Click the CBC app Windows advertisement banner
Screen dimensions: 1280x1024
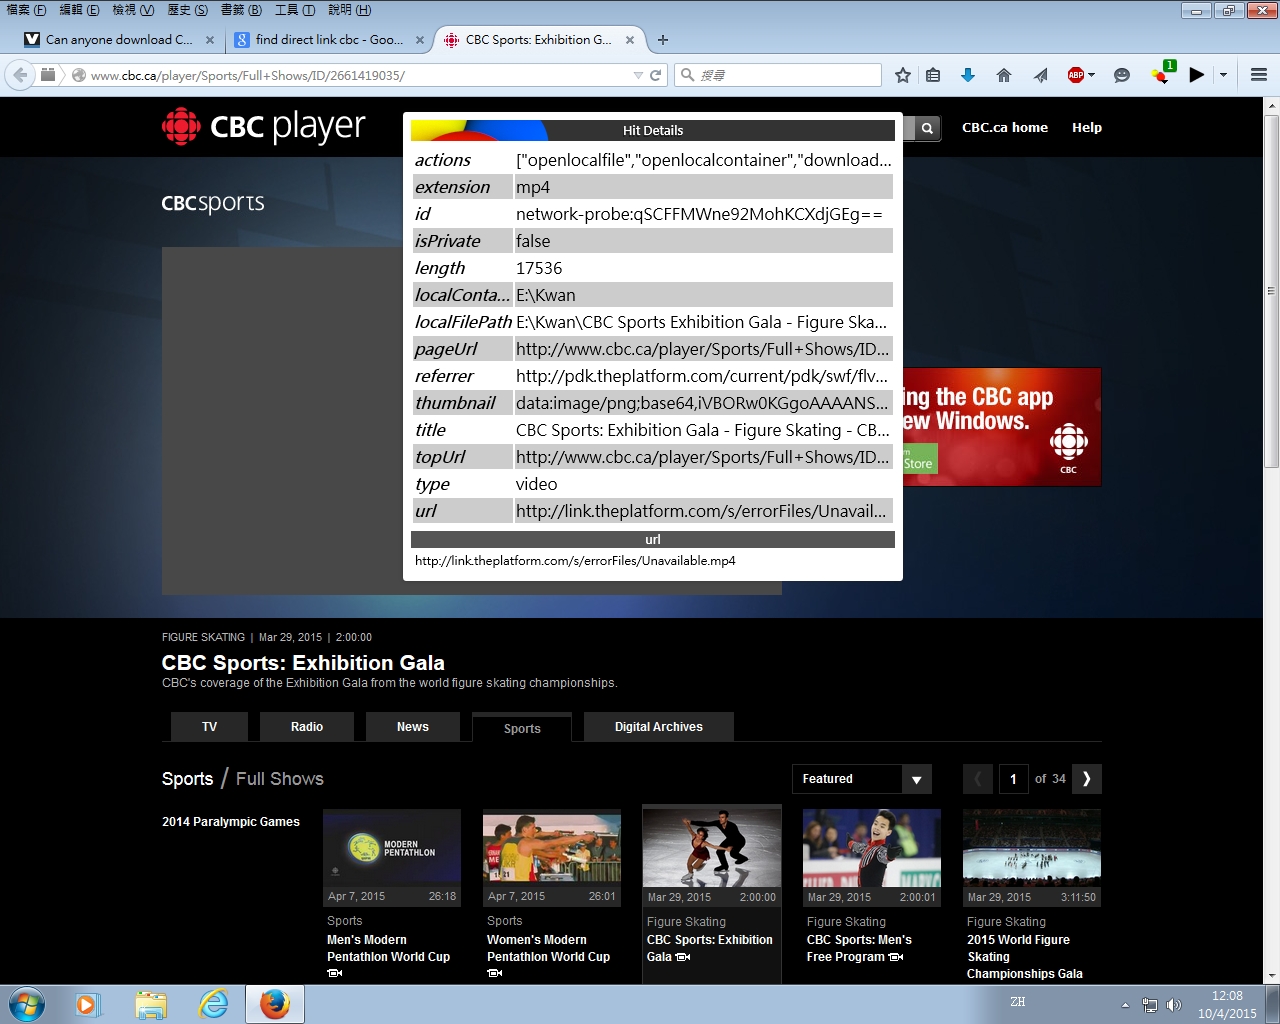(1001, 427)
